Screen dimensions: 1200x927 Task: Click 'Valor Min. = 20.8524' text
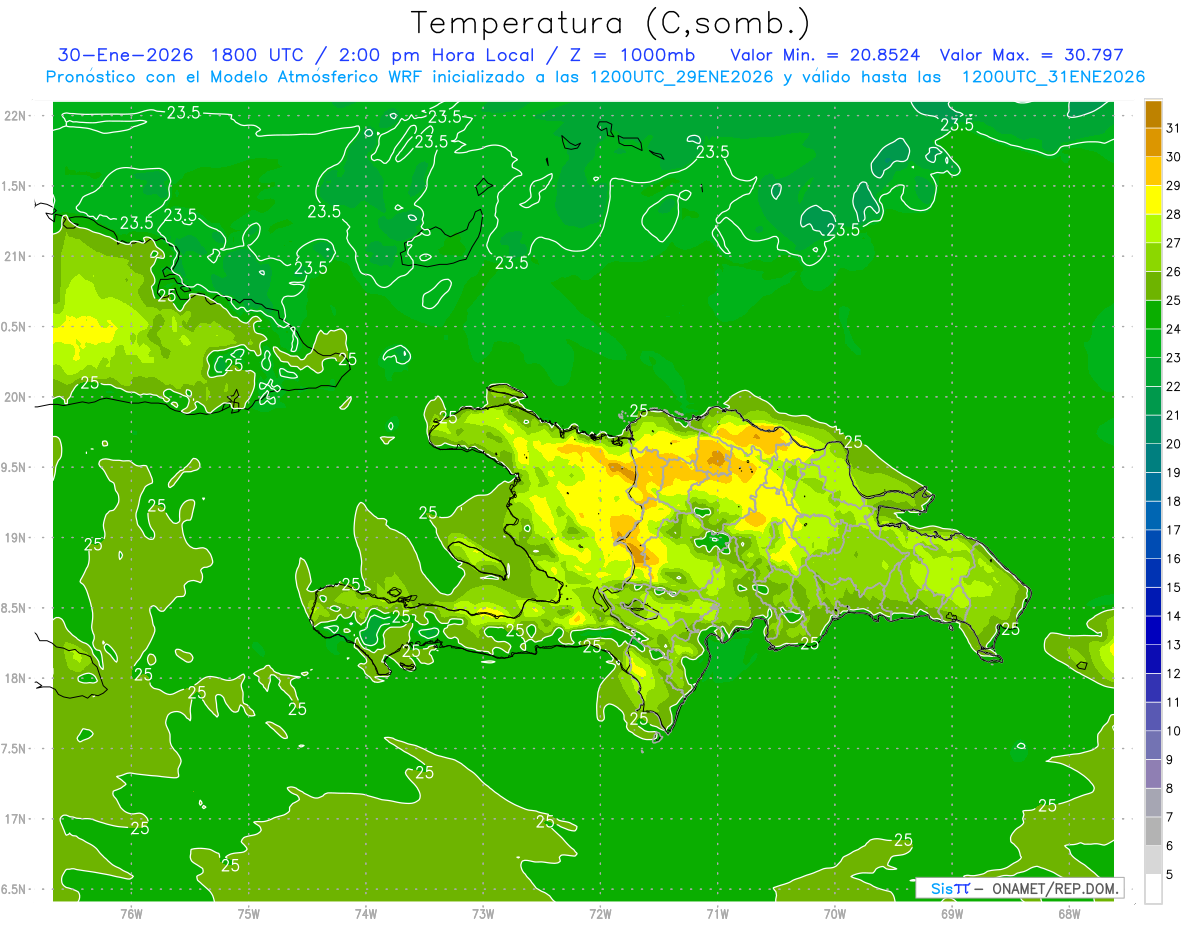pos(825,55)
